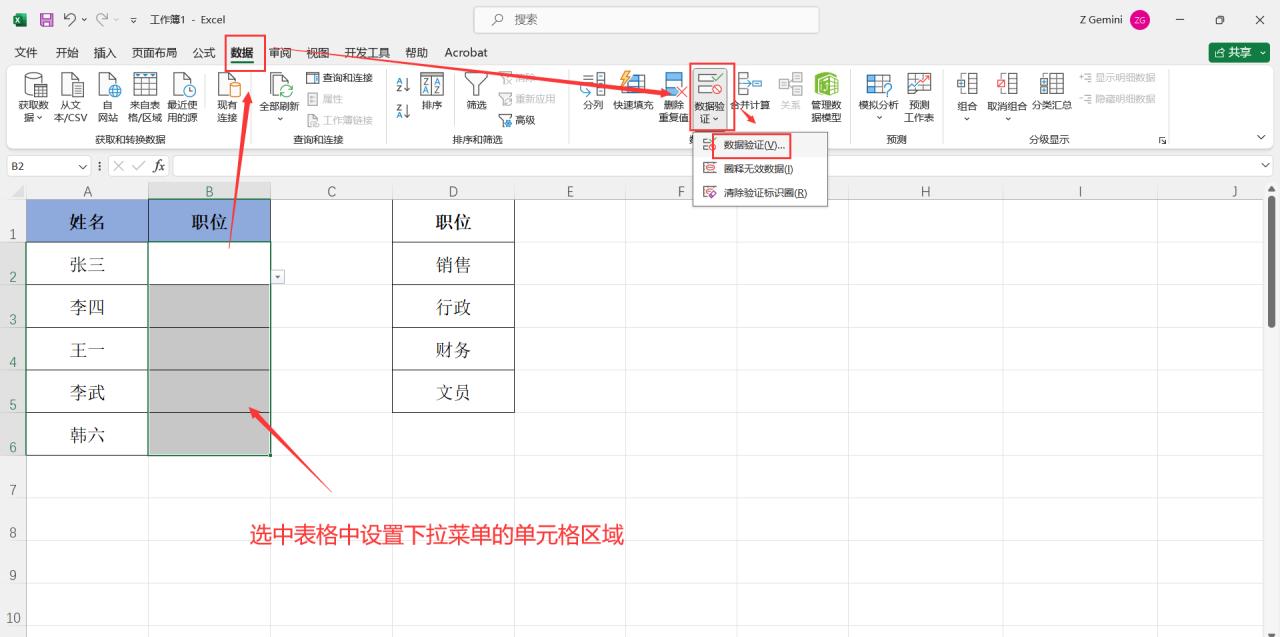Select column D header
1280x637 pixels.
pos(453,191)
